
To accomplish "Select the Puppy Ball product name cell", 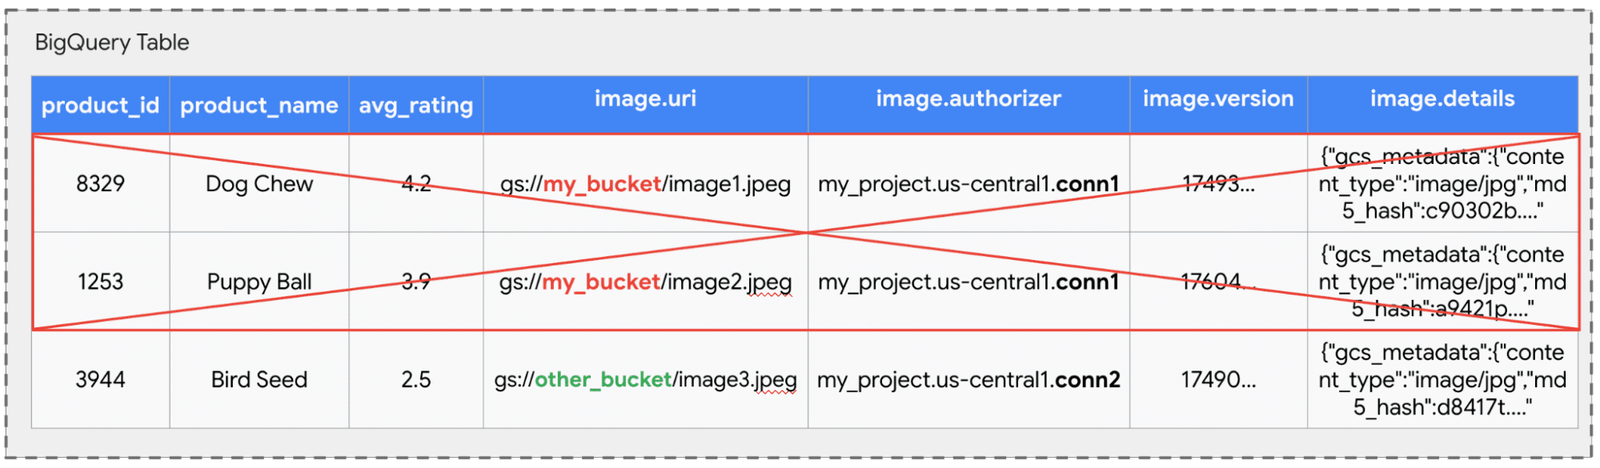I will tap(259, 282).
